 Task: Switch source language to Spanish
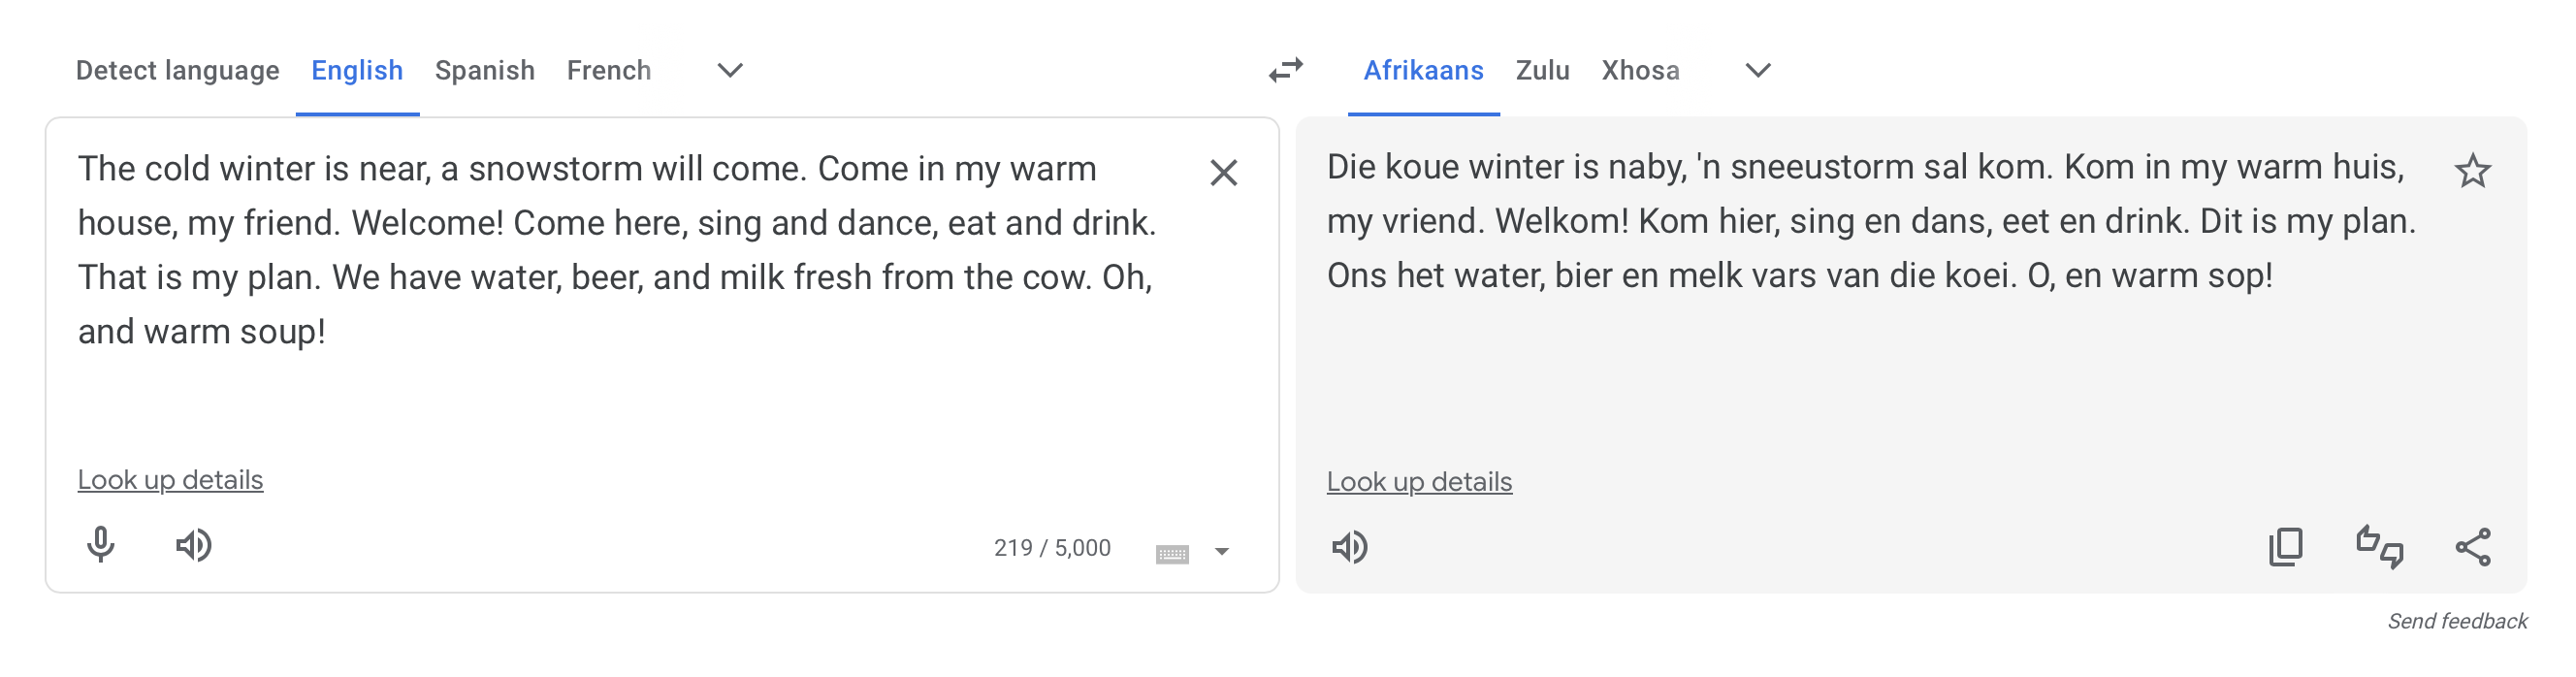484,70
